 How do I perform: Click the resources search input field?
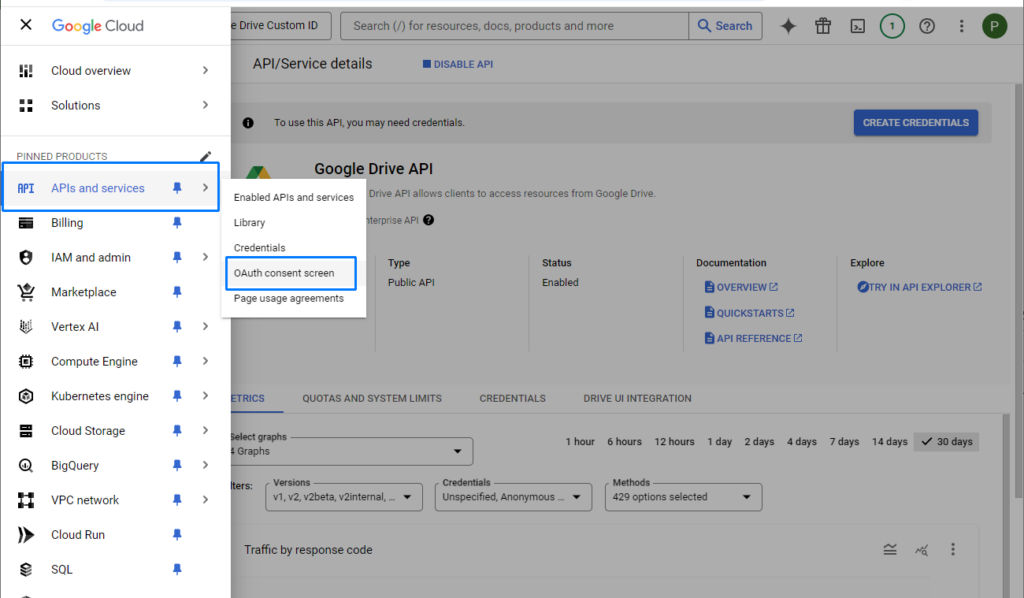(x=514, y=26)
